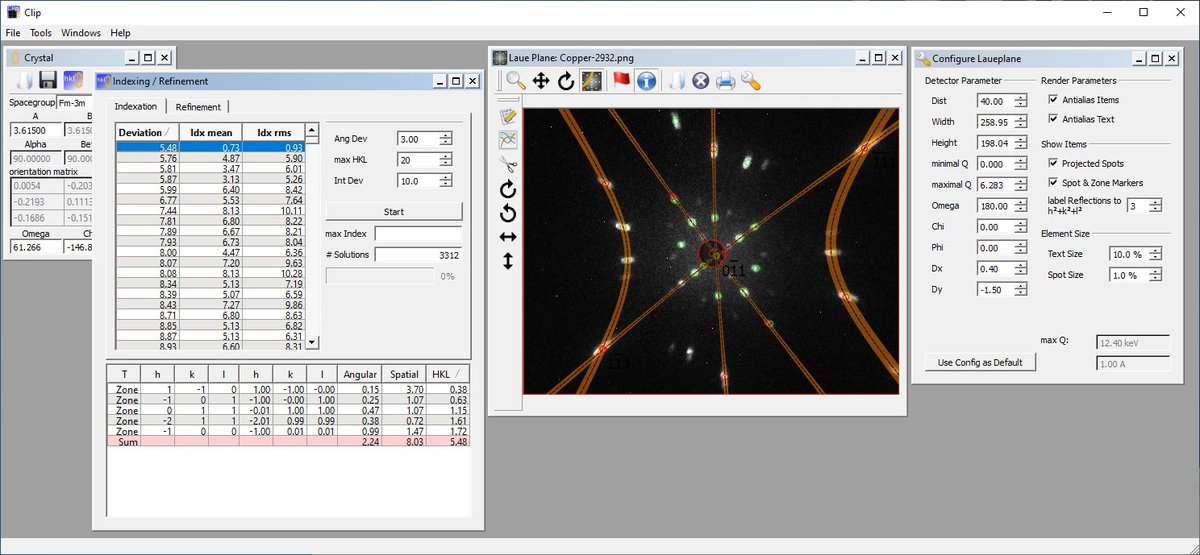Toggle Spot & Zone Markers checkbox

(1052, 182)
